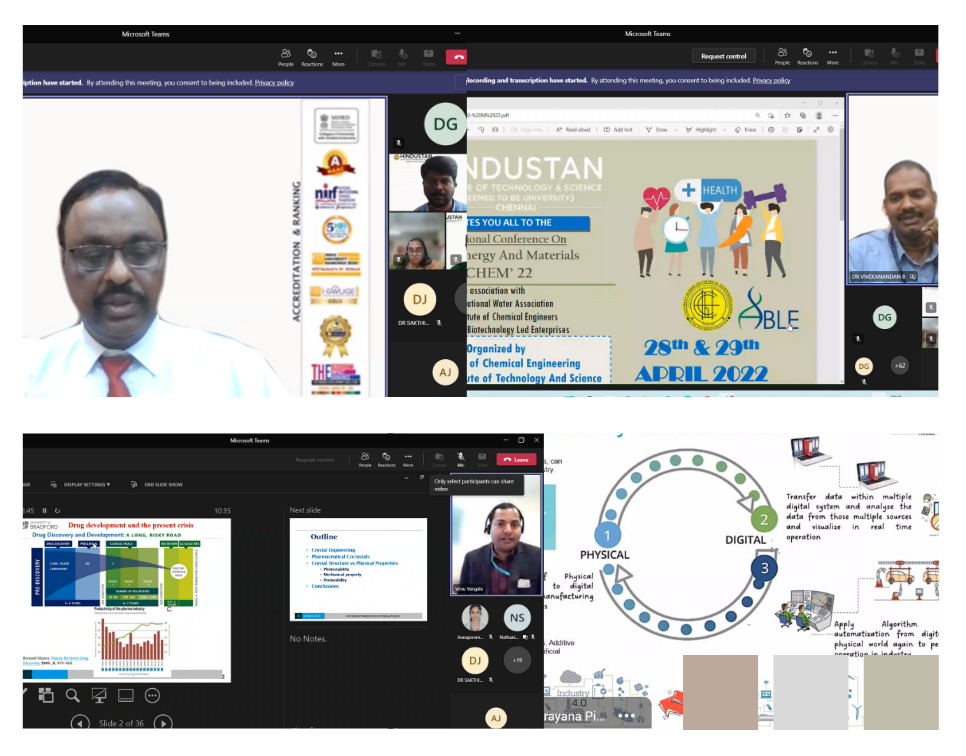Open Reactions in top-right Teams window
The width and height of the screenshot is (966, 756).
pyautogui.click(x=807, y=56)
